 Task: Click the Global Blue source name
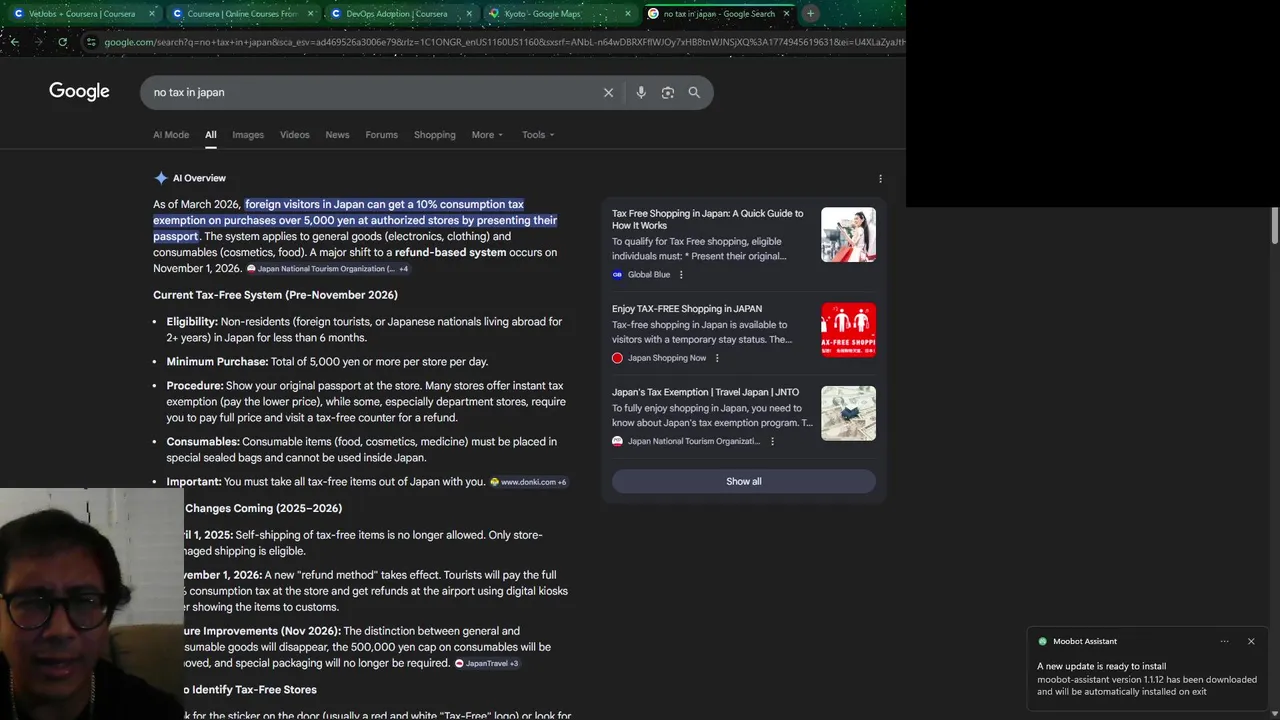pyautogui.click(x=649, y=275)
